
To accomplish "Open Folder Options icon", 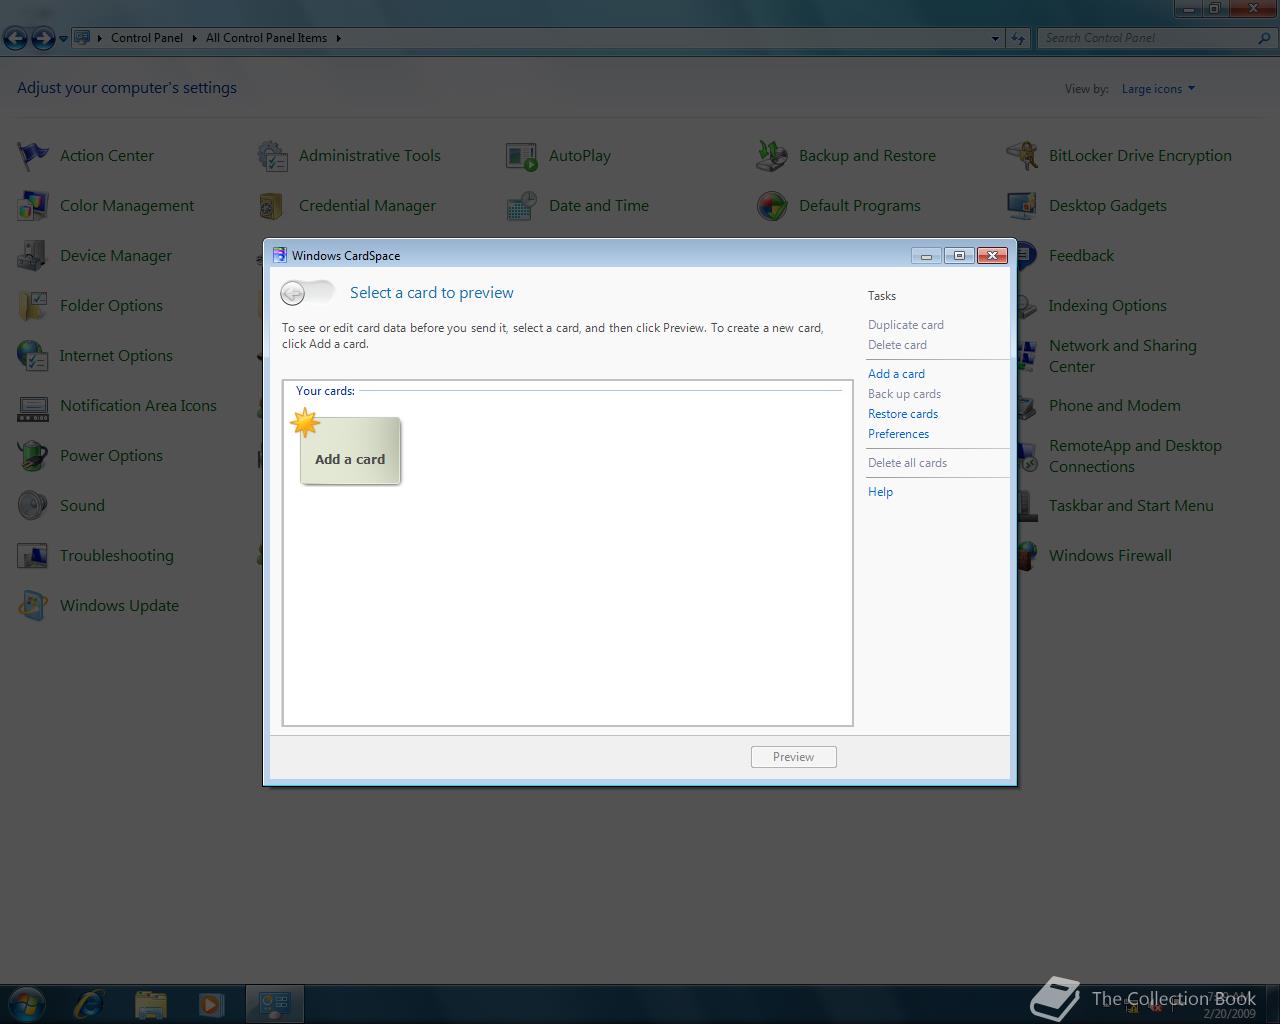I will click(33, 305).
